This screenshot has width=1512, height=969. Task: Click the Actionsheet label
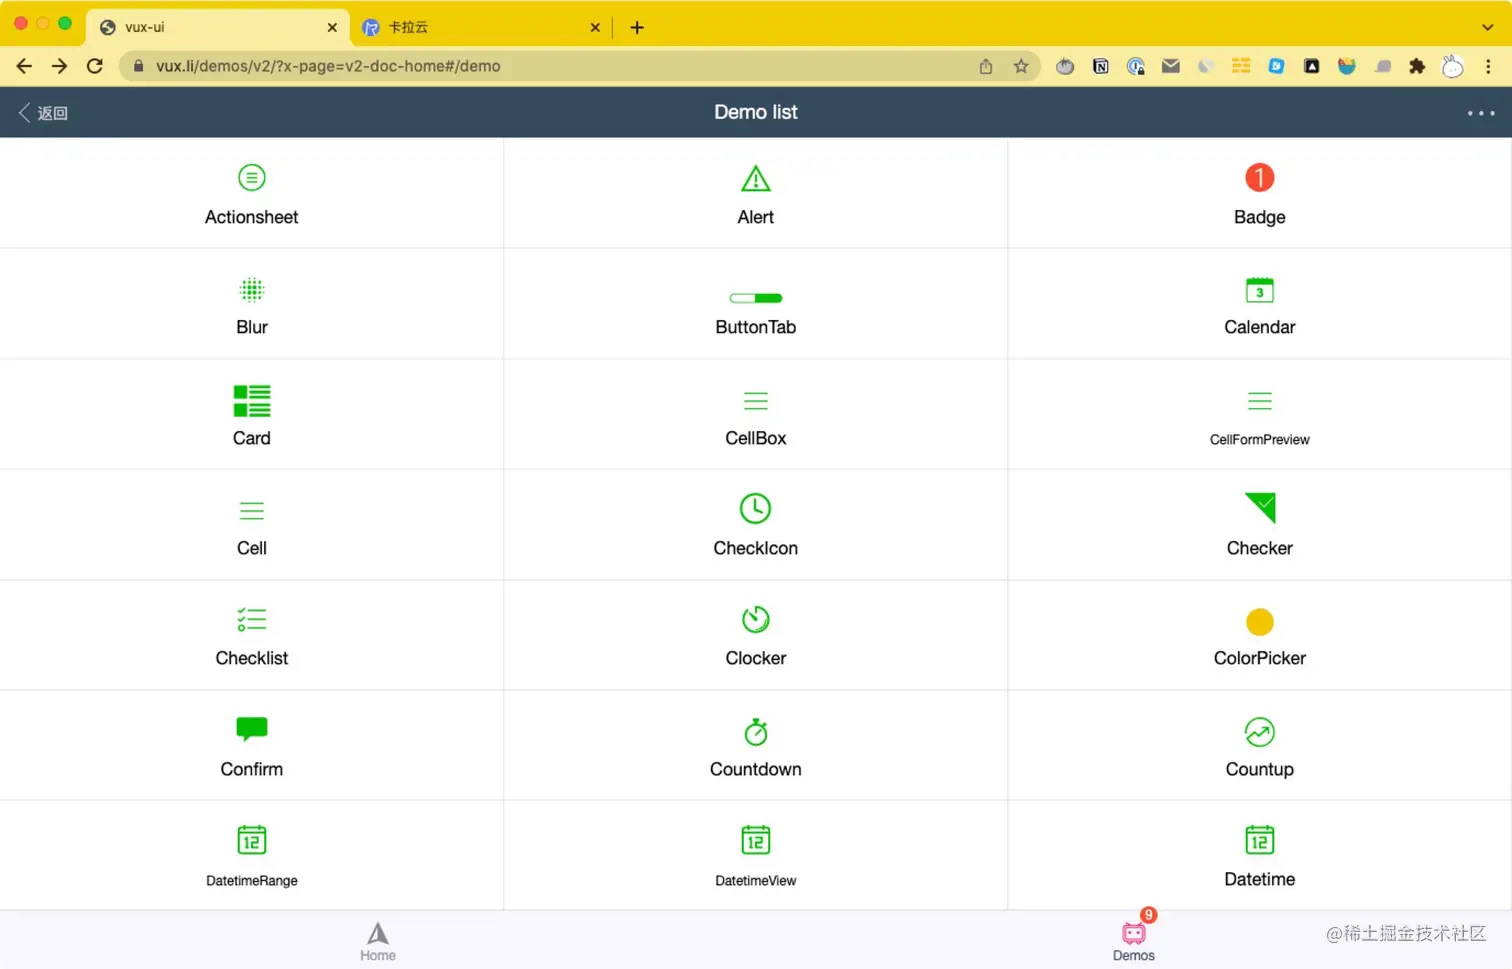pos(252,217)
